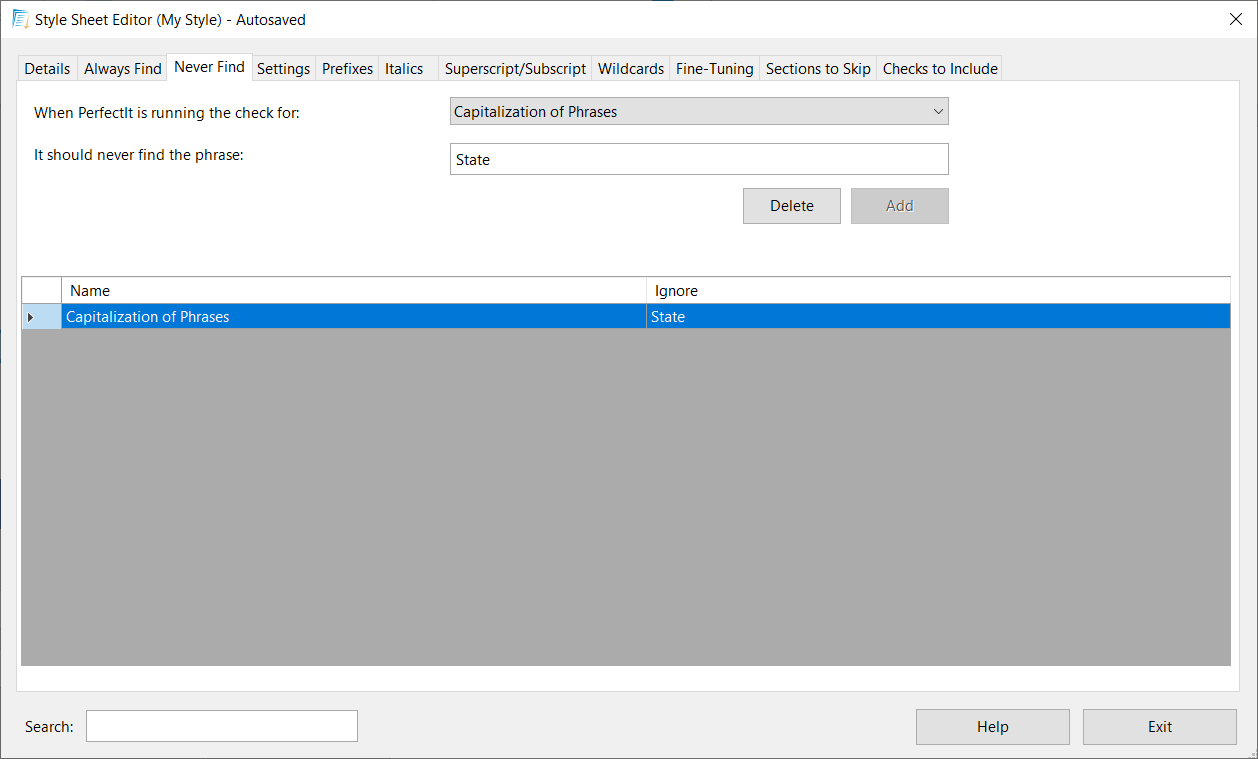Screen dimensions: 1258x759
Task: Go to the Prefixes tab
Action: tap(348, 69)
